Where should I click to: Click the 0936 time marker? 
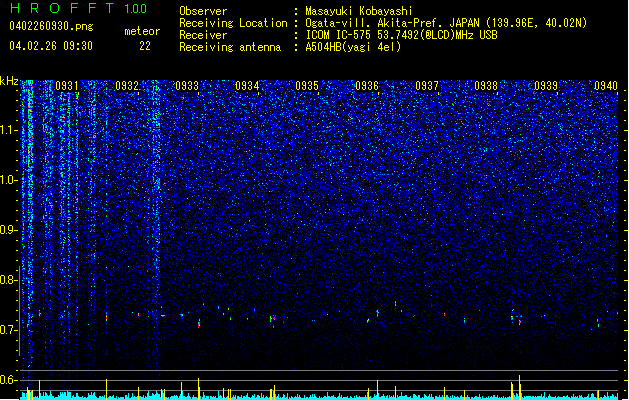(x=367, y=86)
